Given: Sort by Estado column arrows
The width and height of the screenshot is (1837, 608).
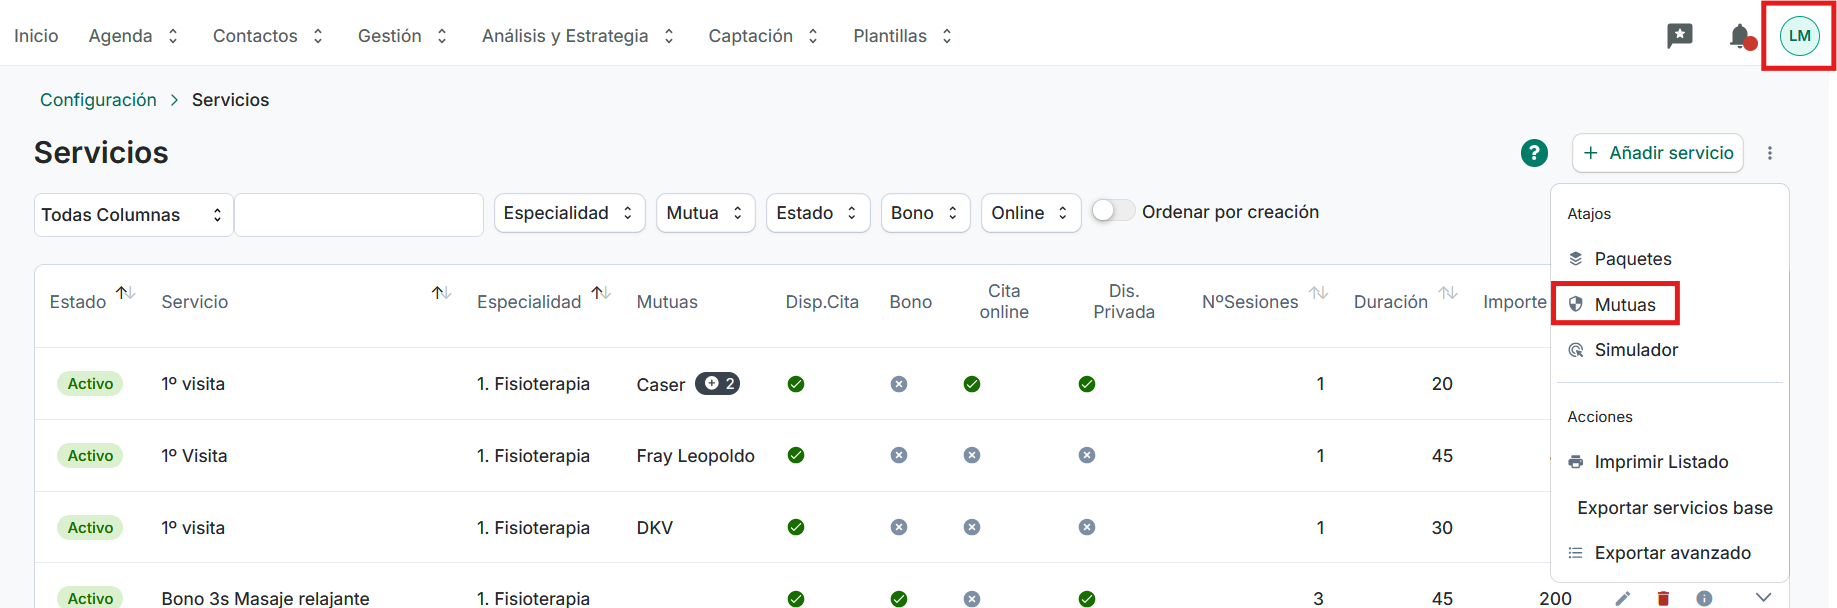Looking at the screenshot, I should [125, 293].
